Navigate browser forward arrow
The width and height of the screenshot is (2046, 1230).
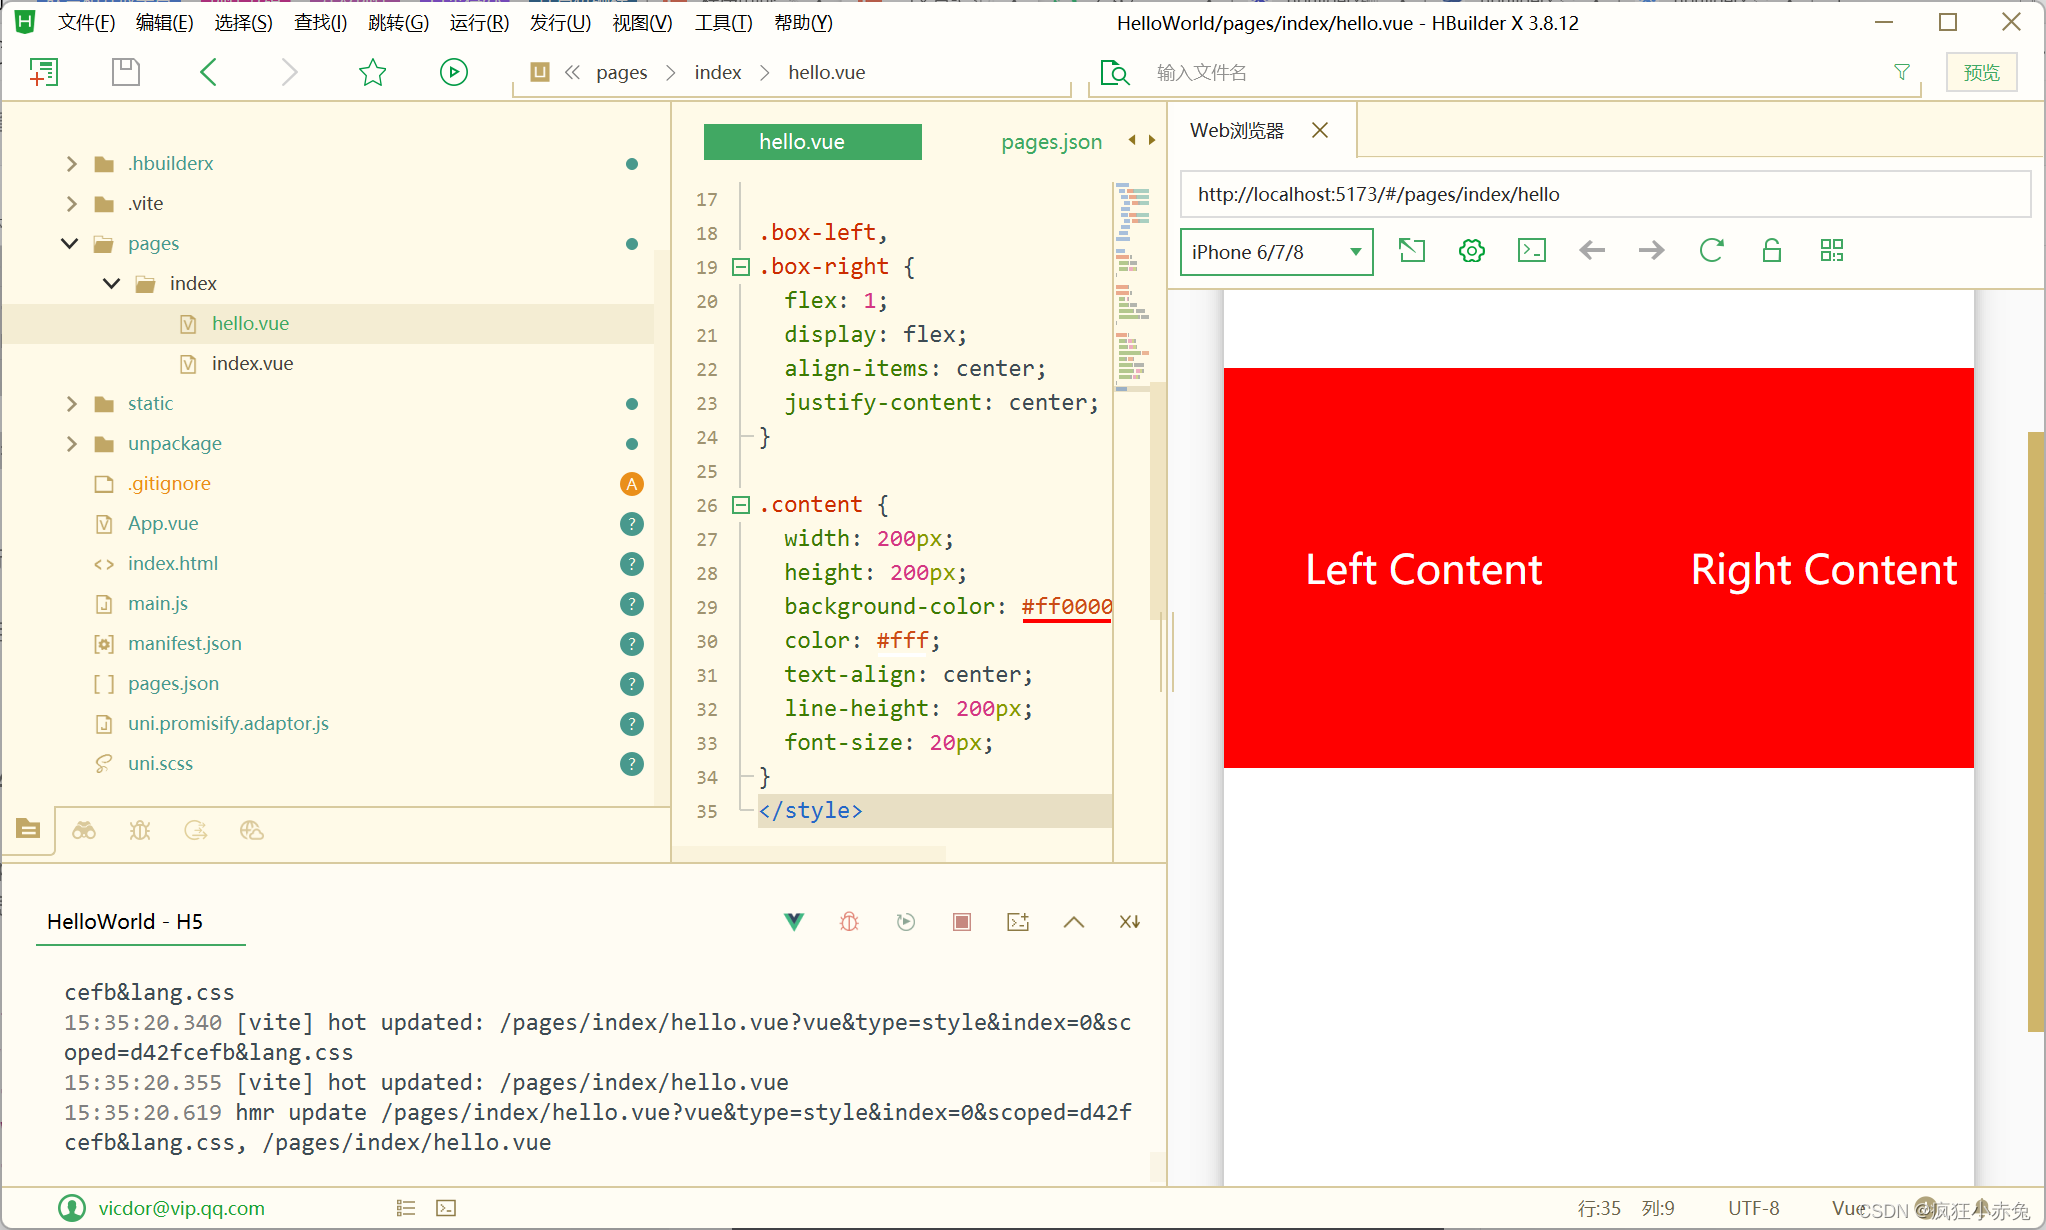point(1652,250)
